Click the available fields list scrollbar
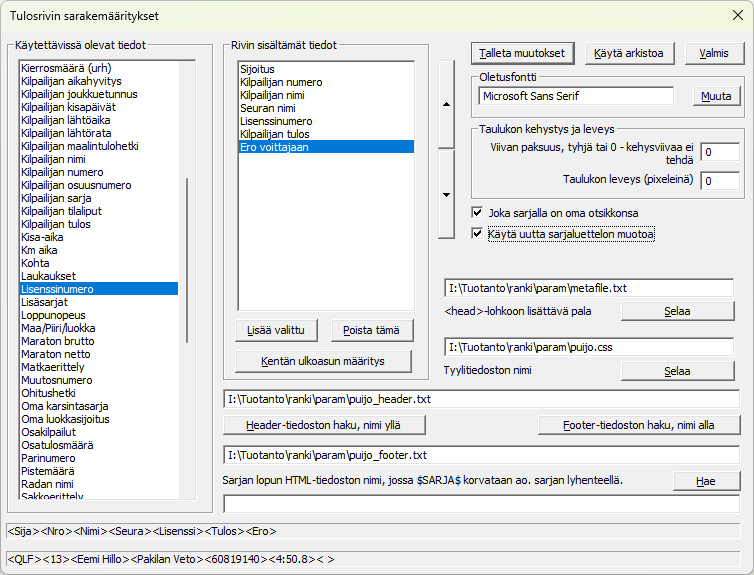The height and width of the screenshot is (575, 754). pos(185,280)
